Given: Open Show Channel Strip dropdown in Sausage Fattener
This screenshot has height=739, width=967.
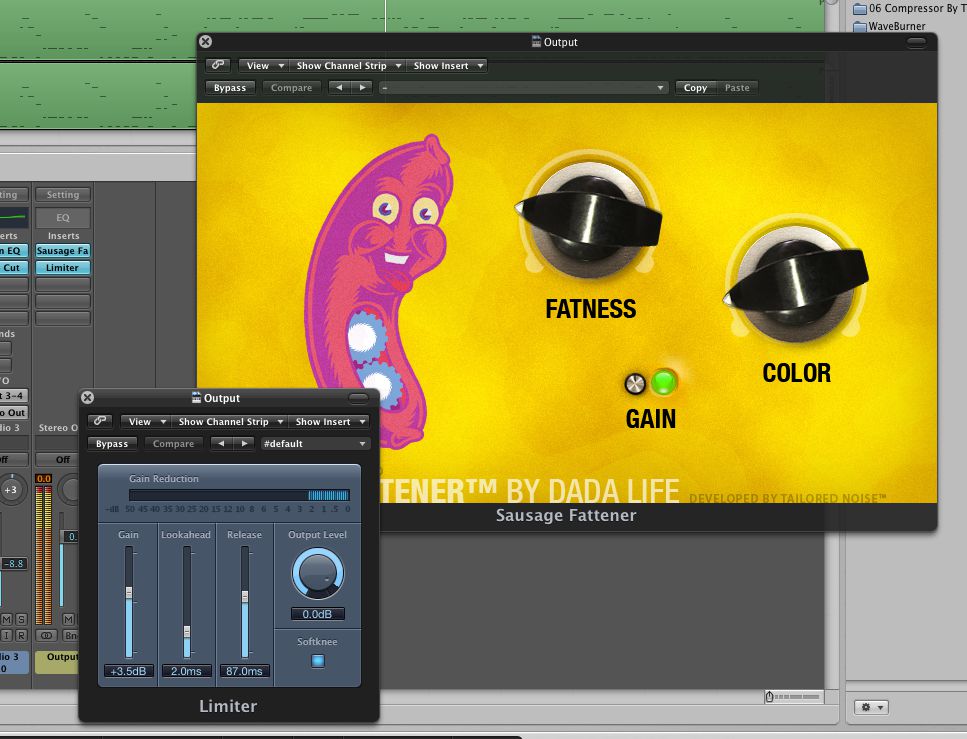Looking at the screenshot, I should 348,65.
